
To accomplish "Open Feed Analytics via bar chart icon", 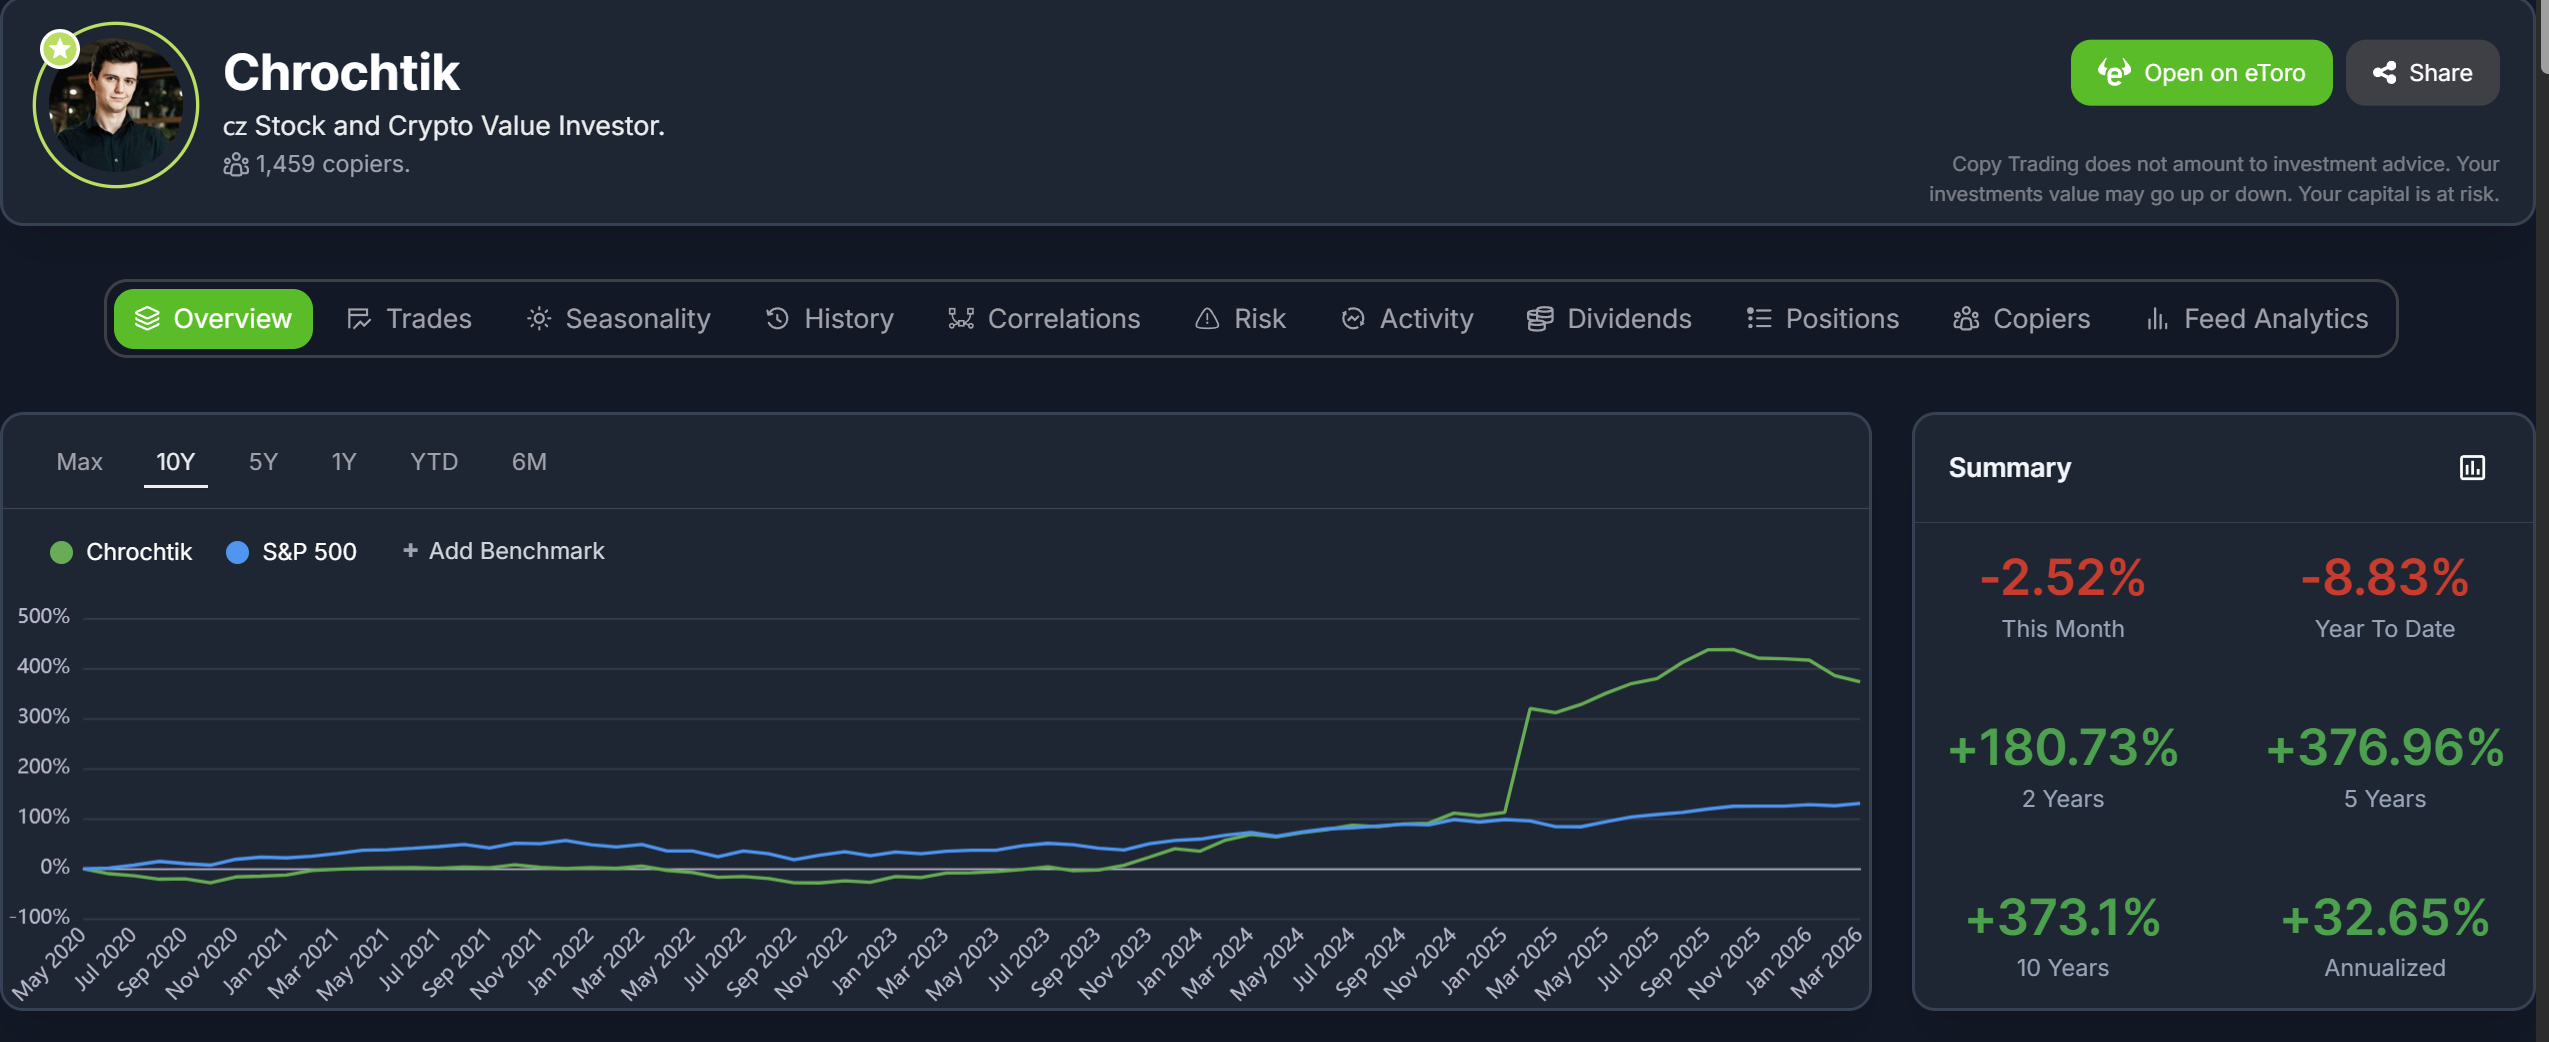I will [x=2157, y=319].
